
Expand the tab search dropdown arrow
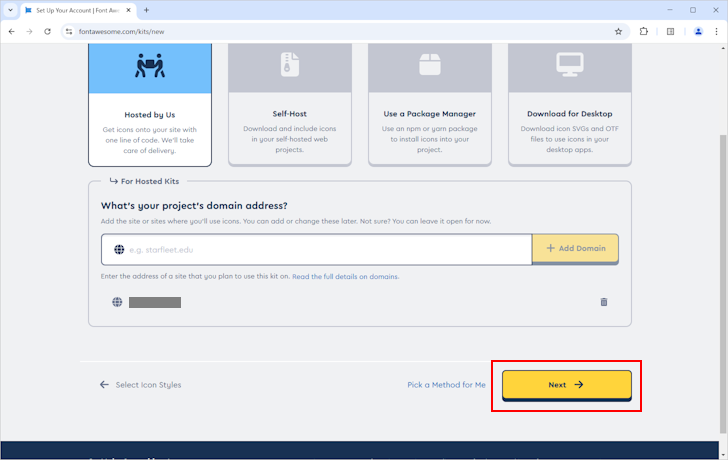tap(10, 10)
